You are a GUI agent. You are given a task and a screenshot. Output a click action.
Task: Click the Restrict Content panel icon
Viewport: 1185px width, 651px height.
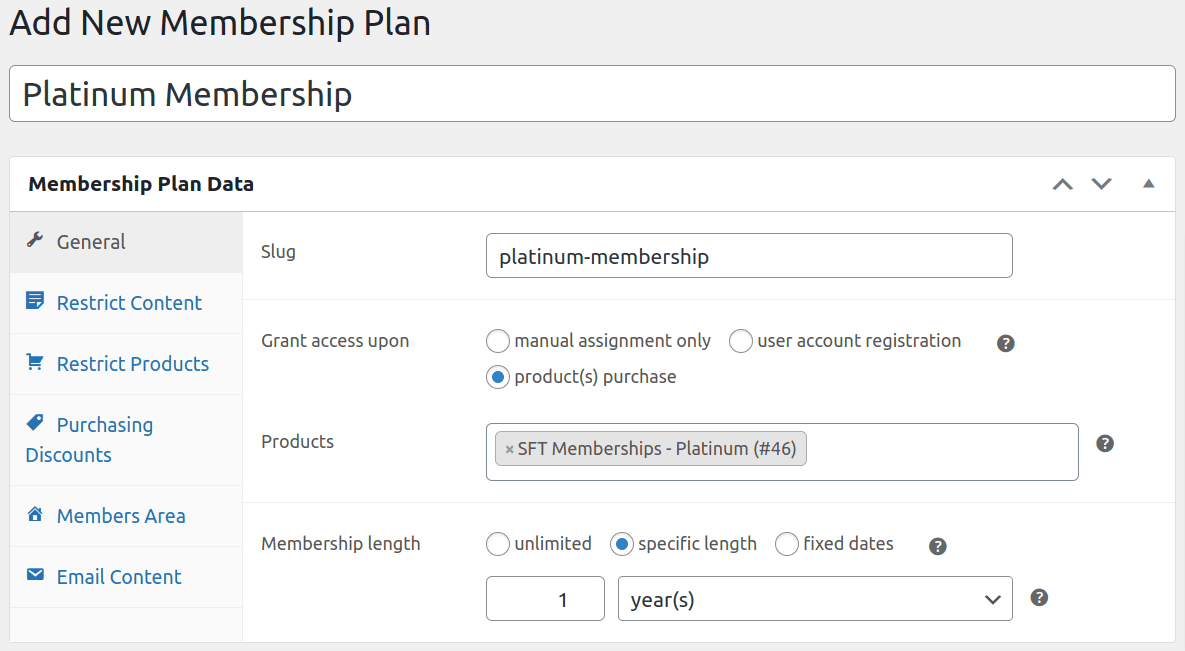coord(33,300)
